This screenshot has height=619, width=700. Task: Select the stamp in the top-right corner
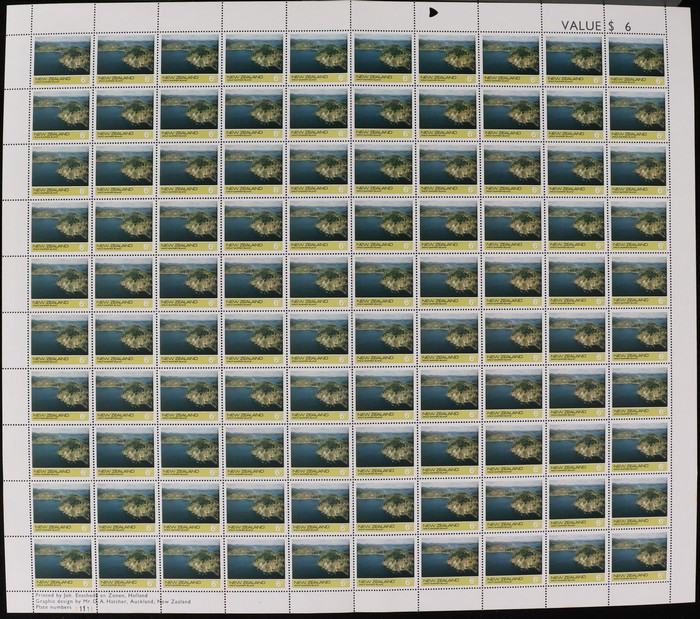636,58
